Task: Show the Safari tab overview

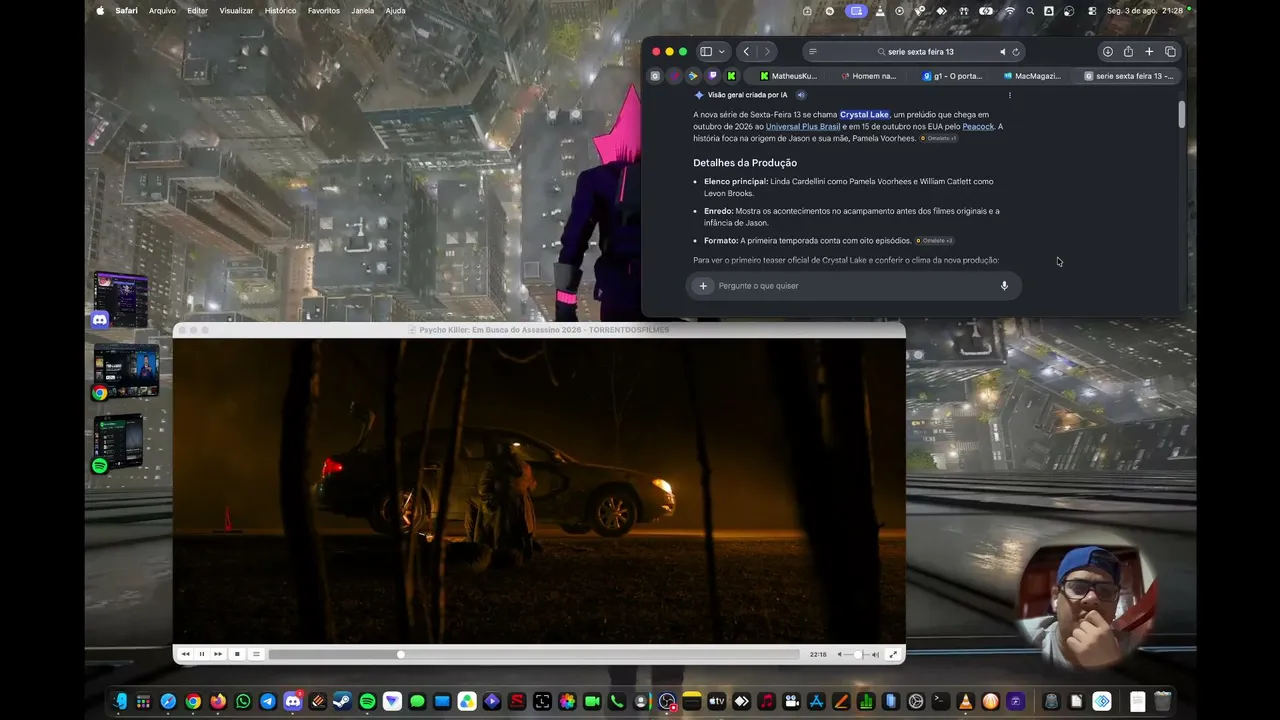Action: coord(1170,52)
